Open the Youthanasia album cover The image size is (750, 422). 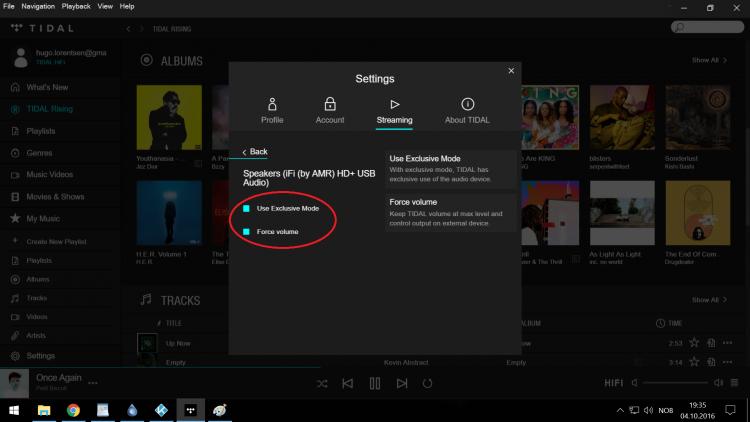(169, 117)
